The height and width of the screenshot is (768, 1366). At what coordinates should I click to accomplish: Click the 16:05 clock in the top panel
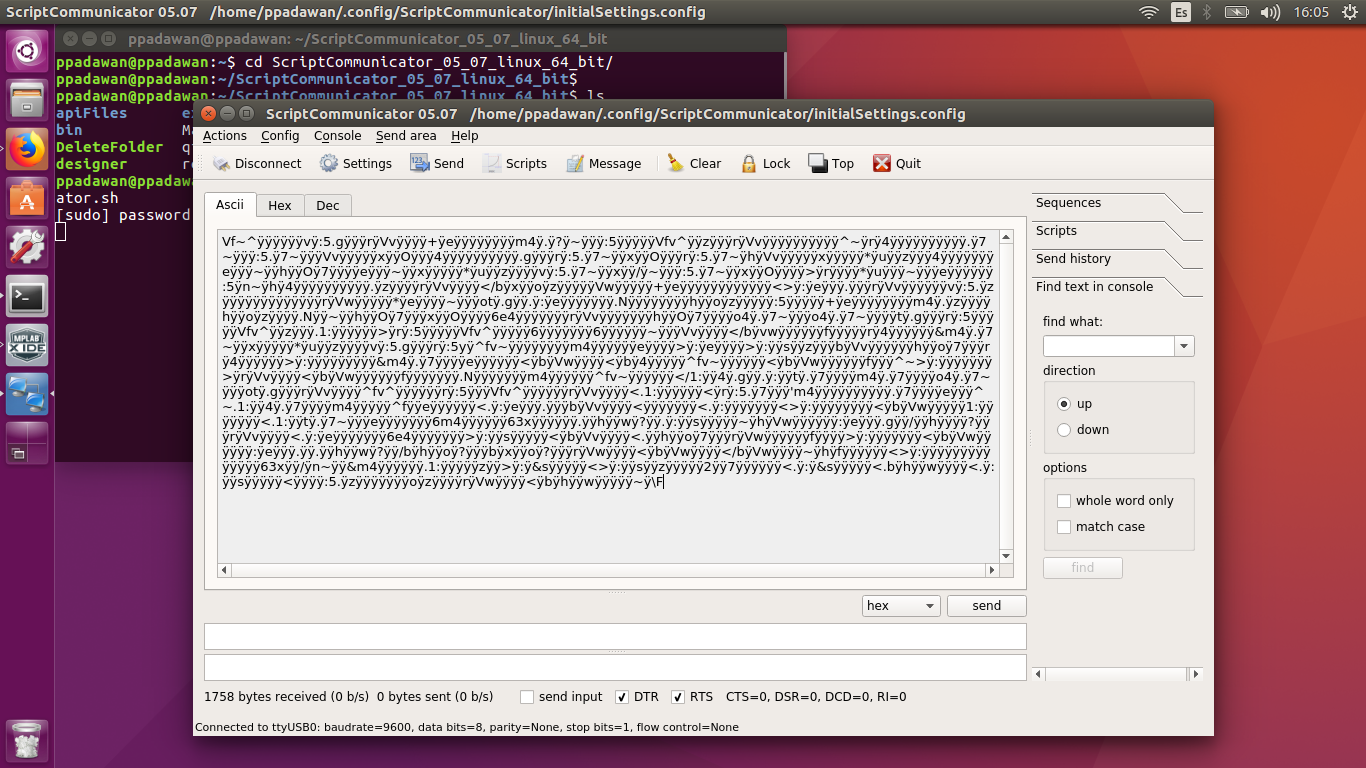point(1311,12)
